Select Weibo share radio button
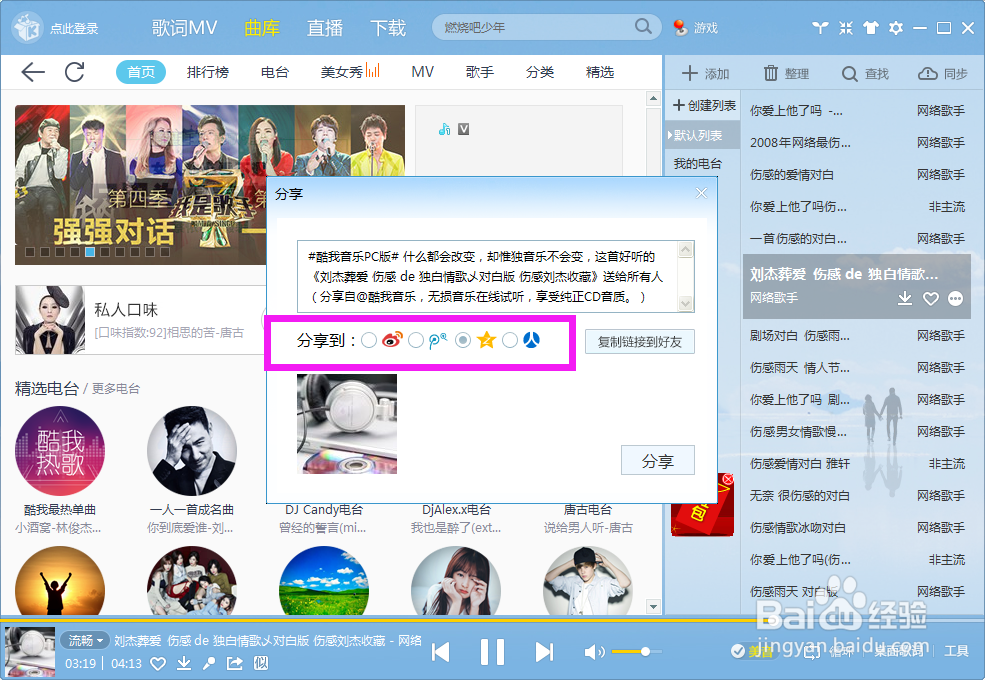The height and width of the screenshot is (680, 985). 369,340
